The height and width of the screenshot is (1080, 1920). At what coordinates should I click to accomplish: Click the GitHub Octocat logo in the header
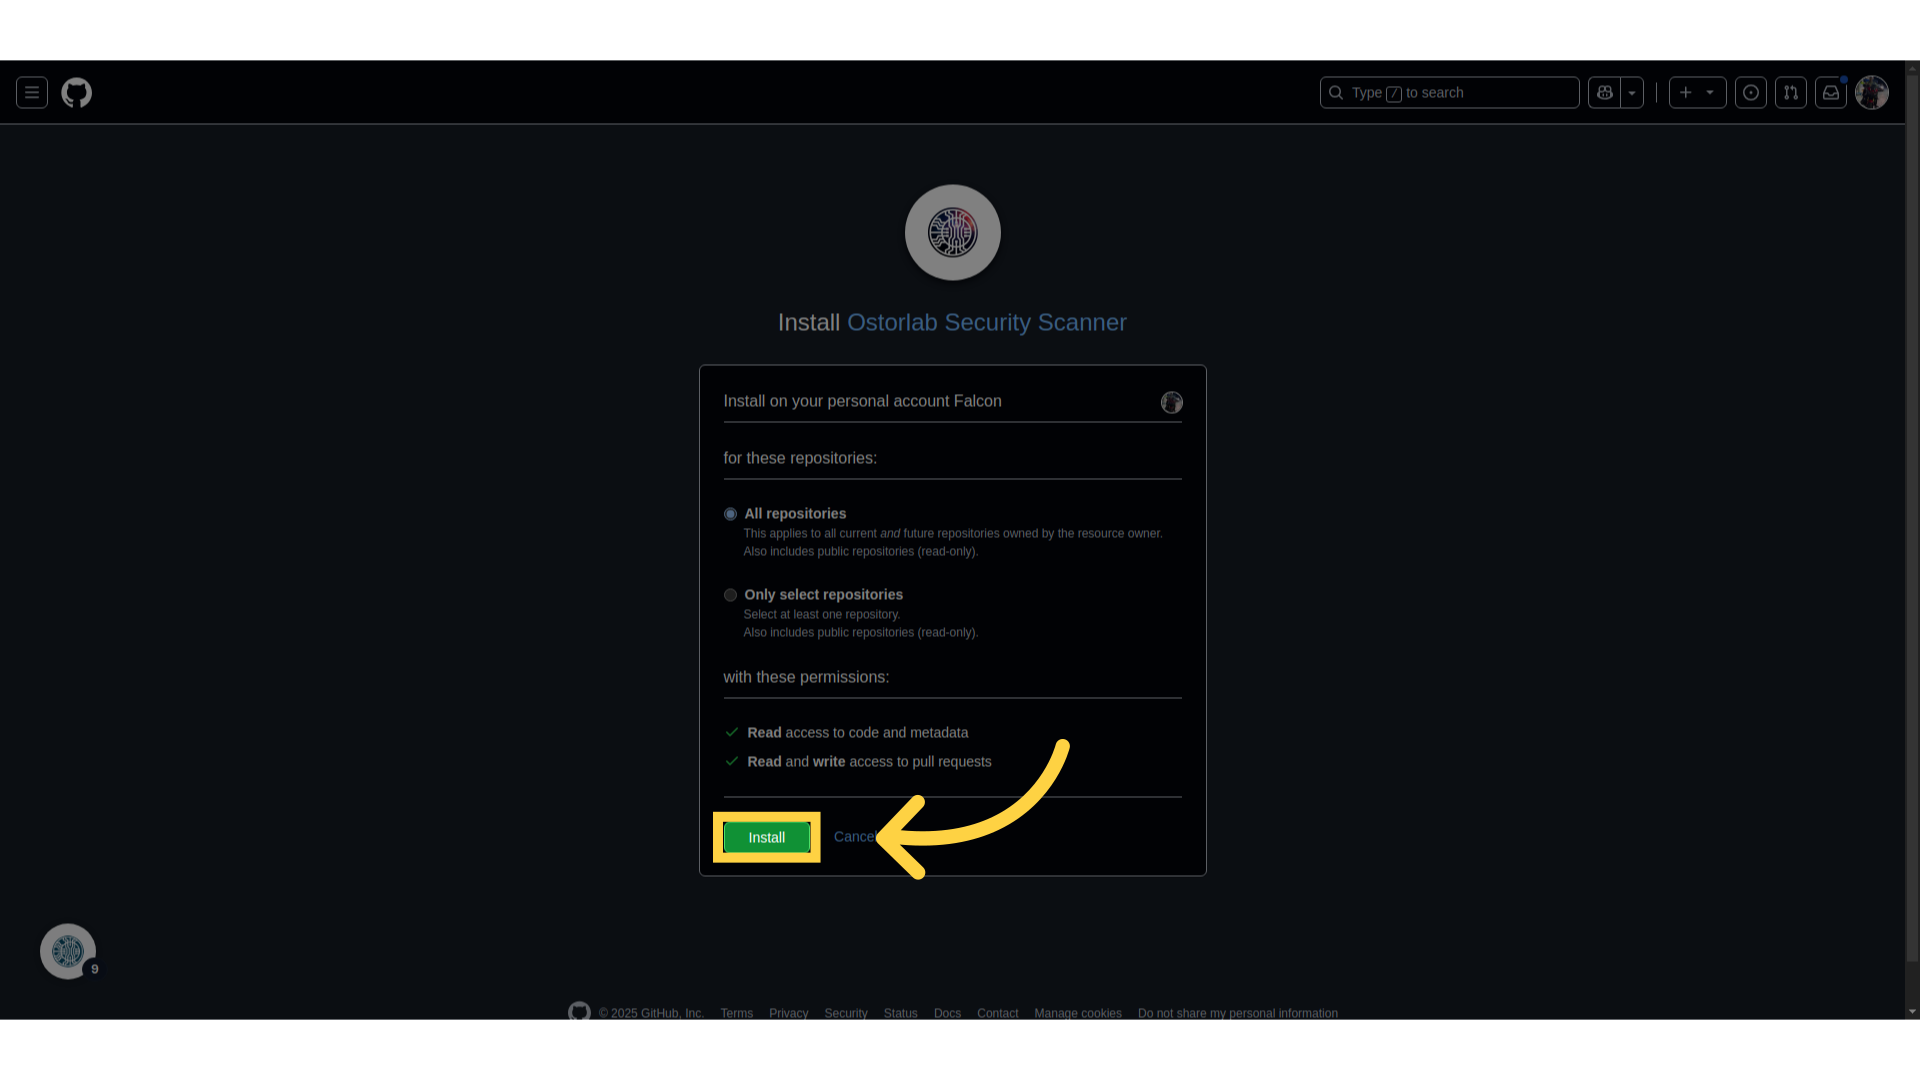77,93
